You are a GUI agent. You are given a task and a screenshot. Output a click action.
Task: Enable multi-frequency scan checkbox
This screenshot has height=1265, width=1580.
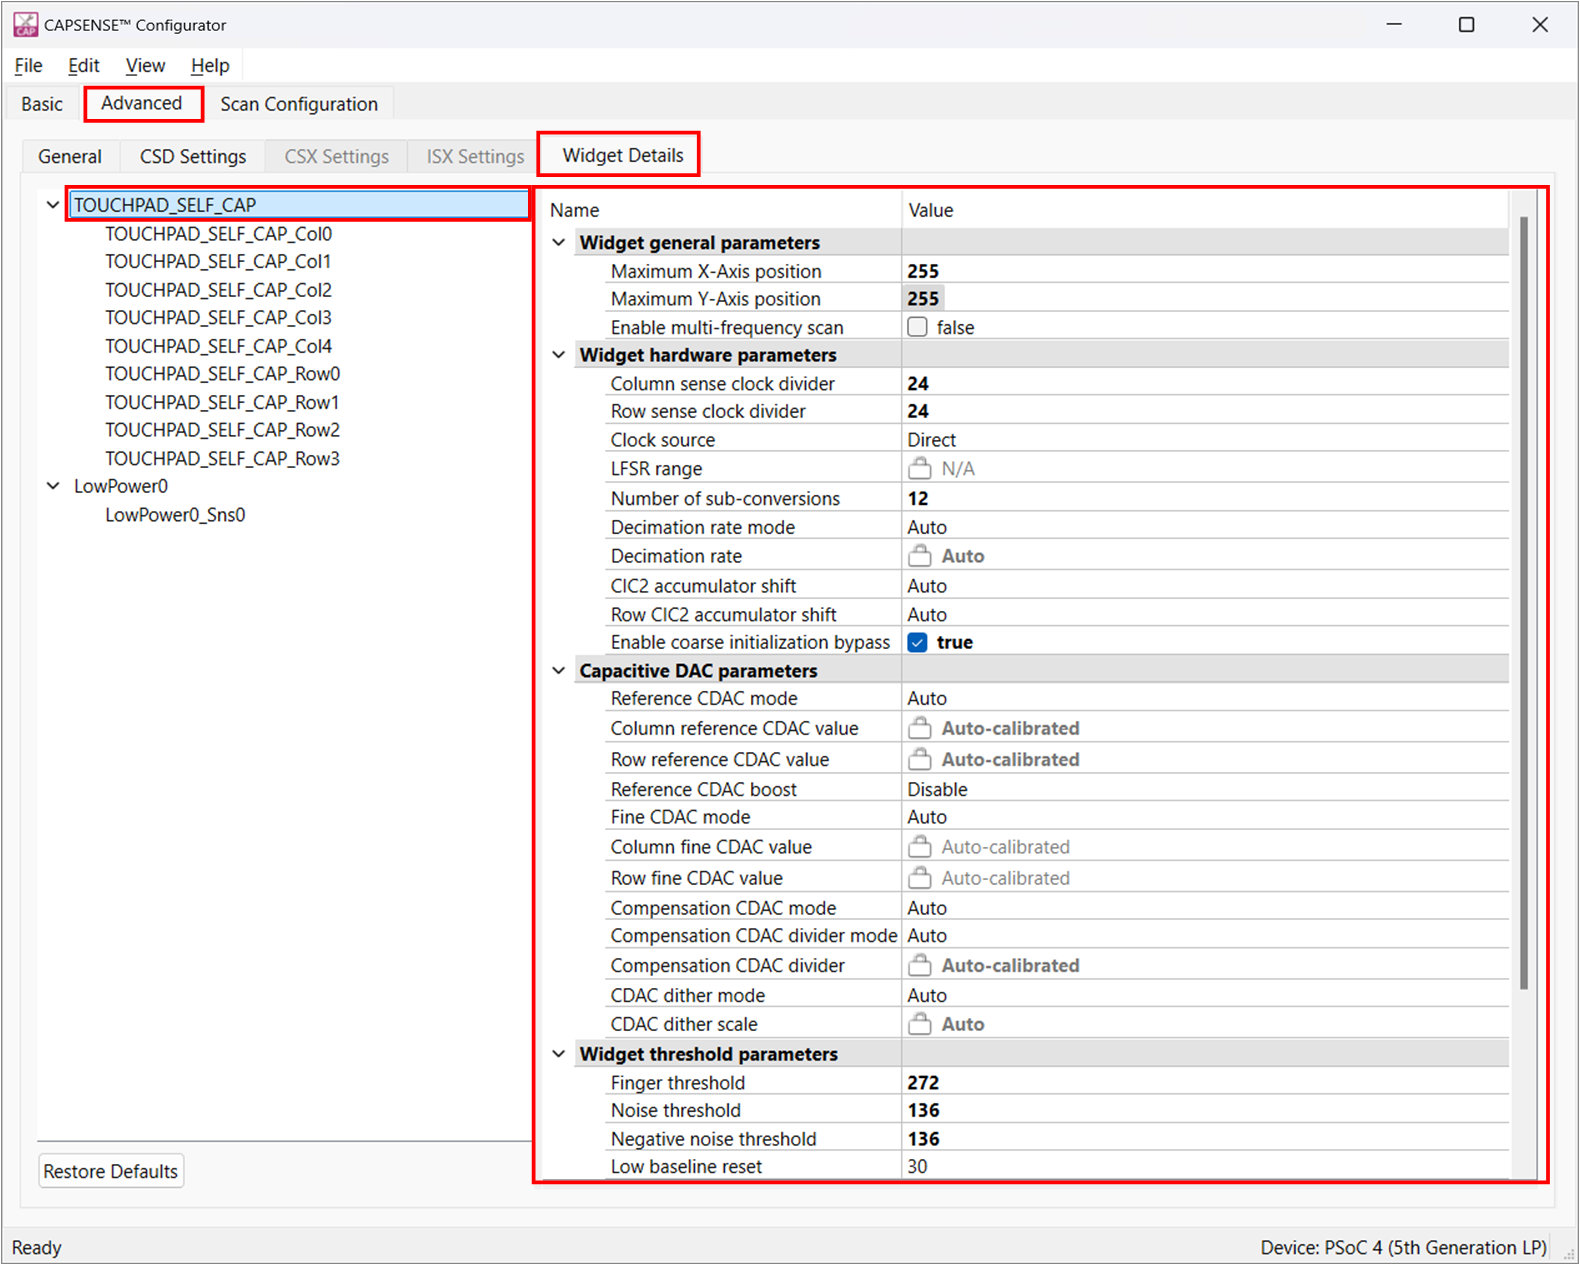[917, 327]
